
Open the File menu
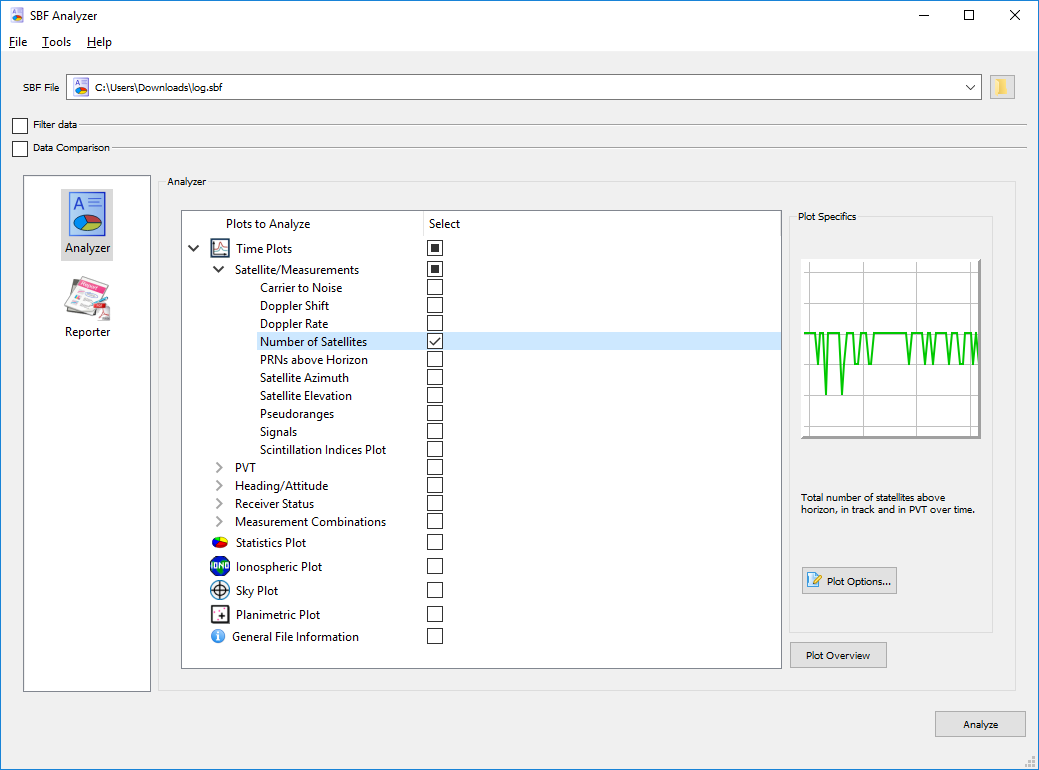(18, 42)
